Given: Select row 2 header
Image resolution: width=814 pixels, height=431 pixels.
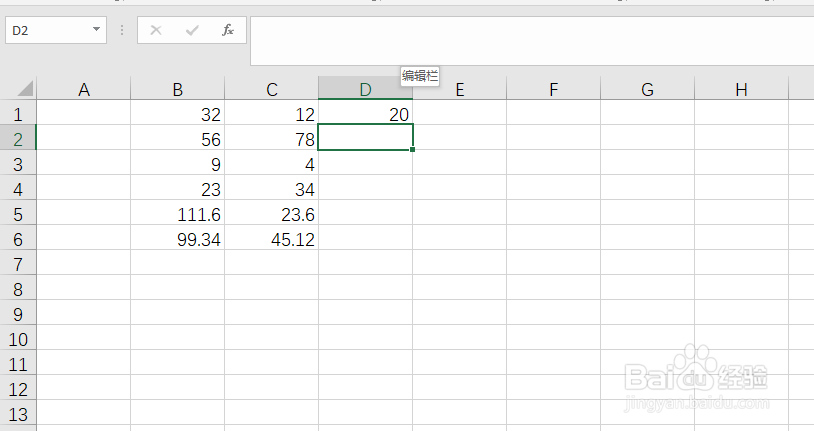Looking at the screenshot, I should (18, 137).
